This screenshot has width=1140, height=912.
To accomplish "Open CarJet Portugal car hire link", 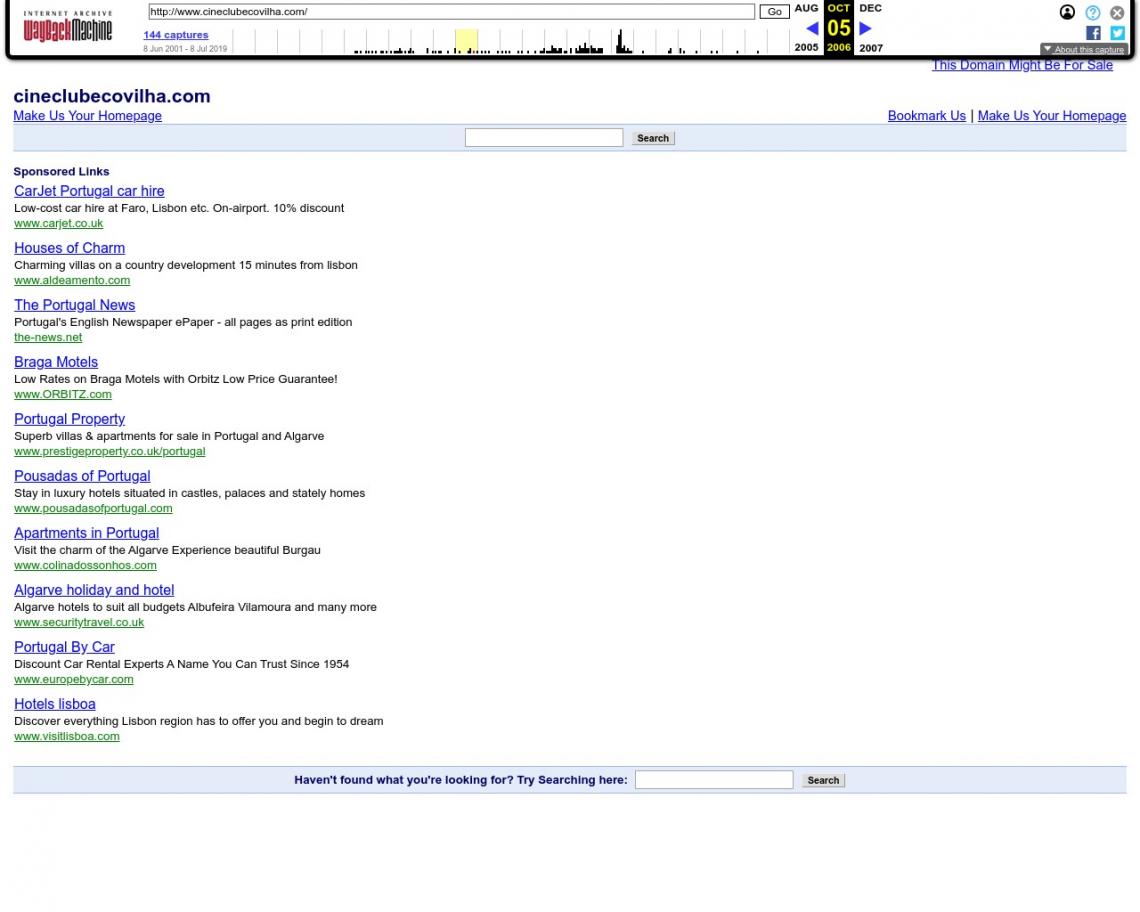I will coord(89,191).
